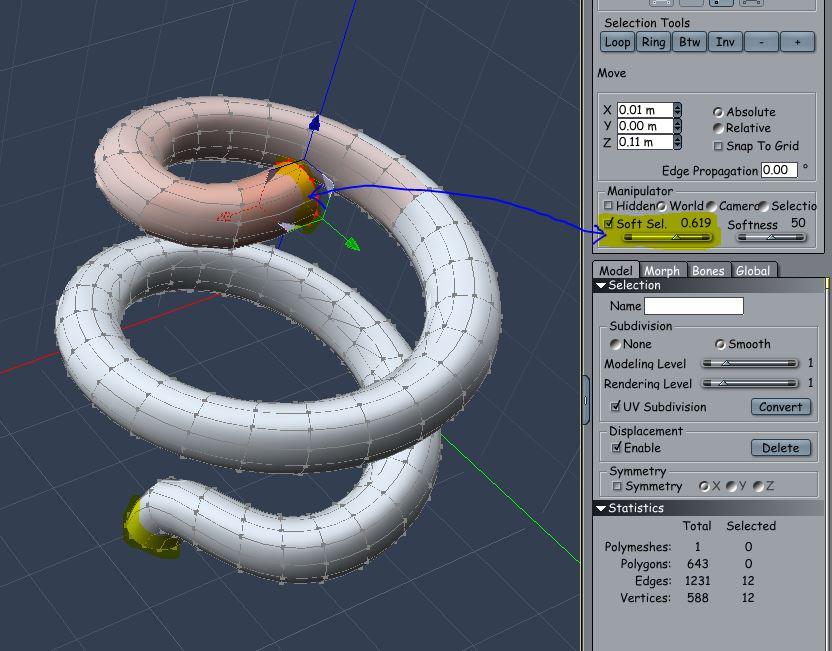Invert selection with the Inv button
This screenshot has height=651, width=832.
pos(725,42)
